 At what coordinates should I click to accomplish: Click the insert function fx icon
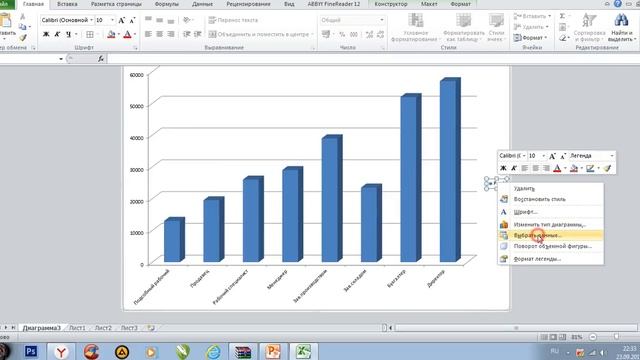[101, 59]
